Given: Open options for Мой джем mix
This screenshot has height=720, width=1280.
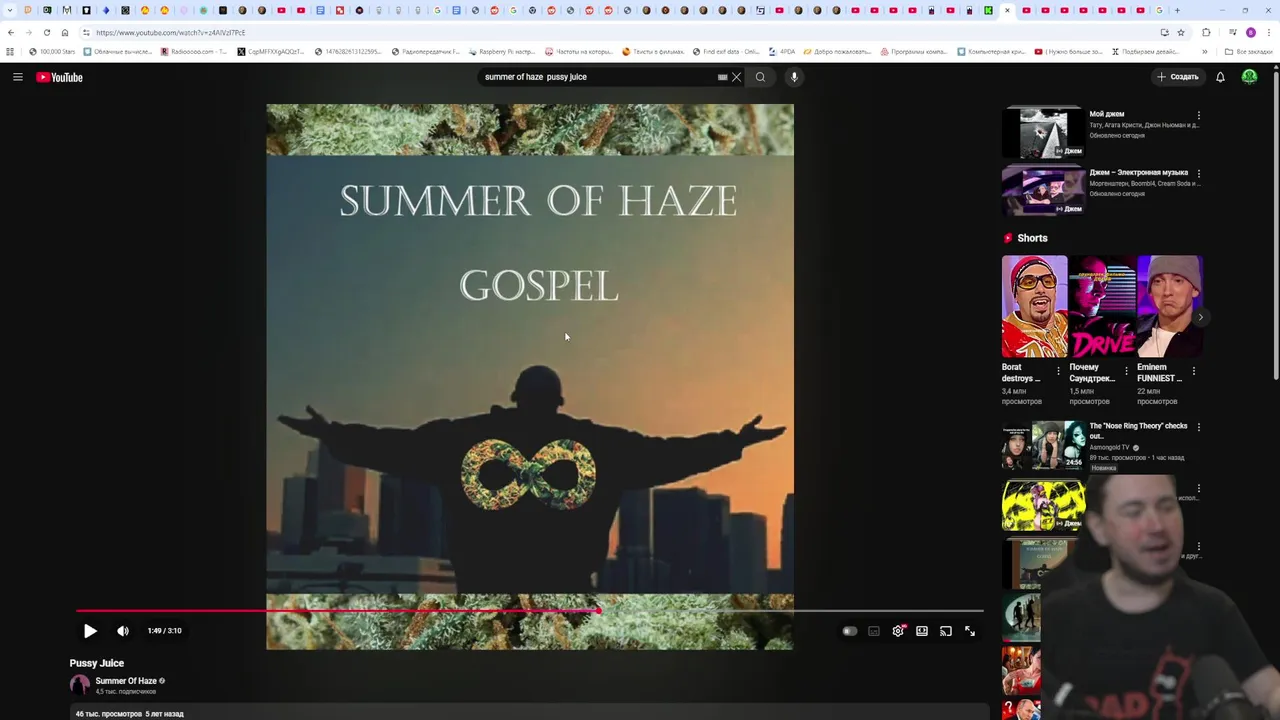Looking at the screenshot, I should (1199, 115).
